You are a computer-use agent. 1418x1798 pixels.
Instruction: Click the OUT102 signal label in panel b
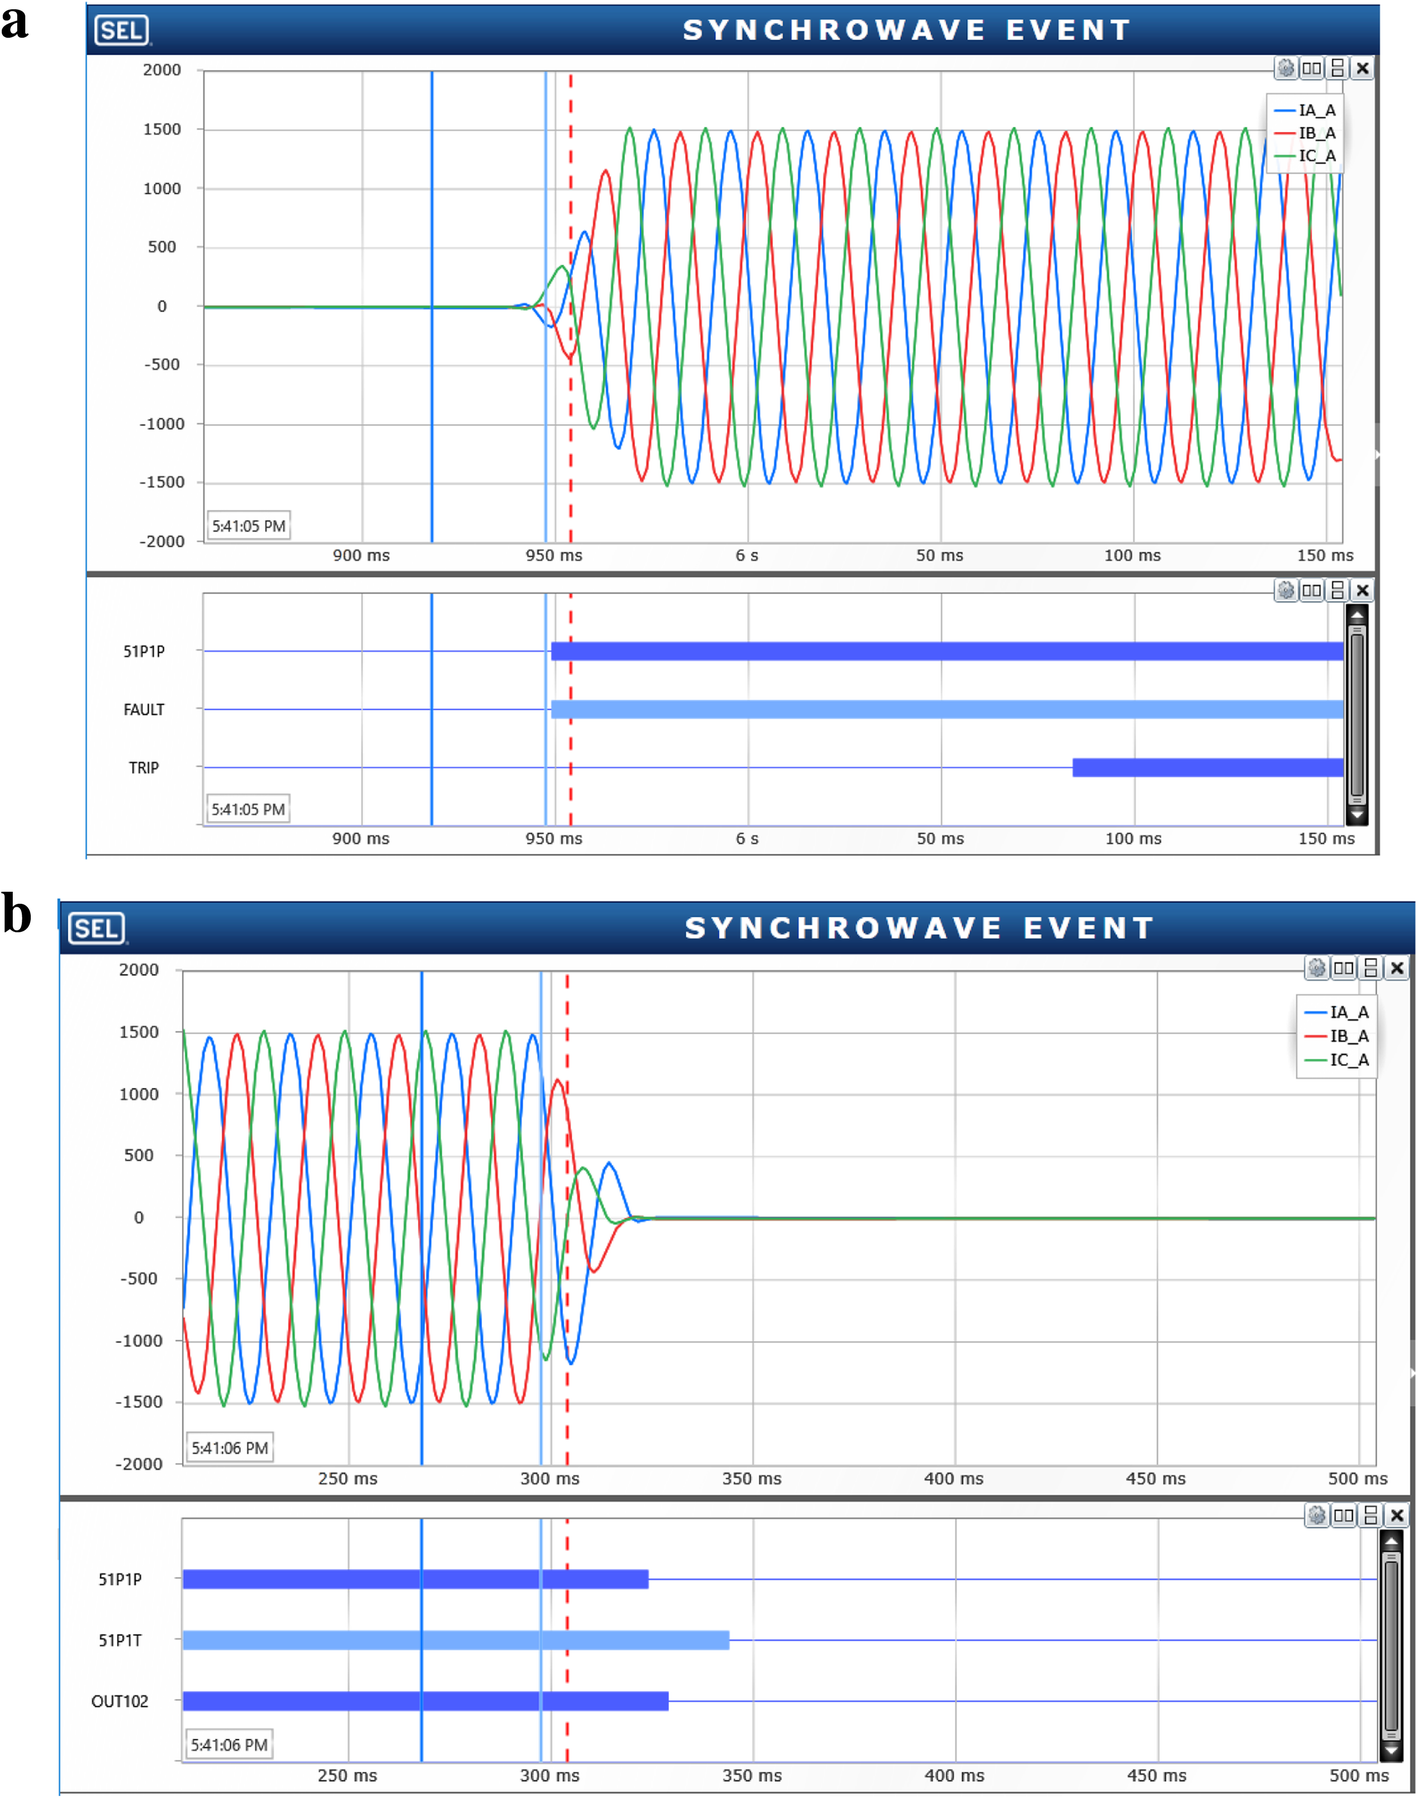(x=120, y=1701)
